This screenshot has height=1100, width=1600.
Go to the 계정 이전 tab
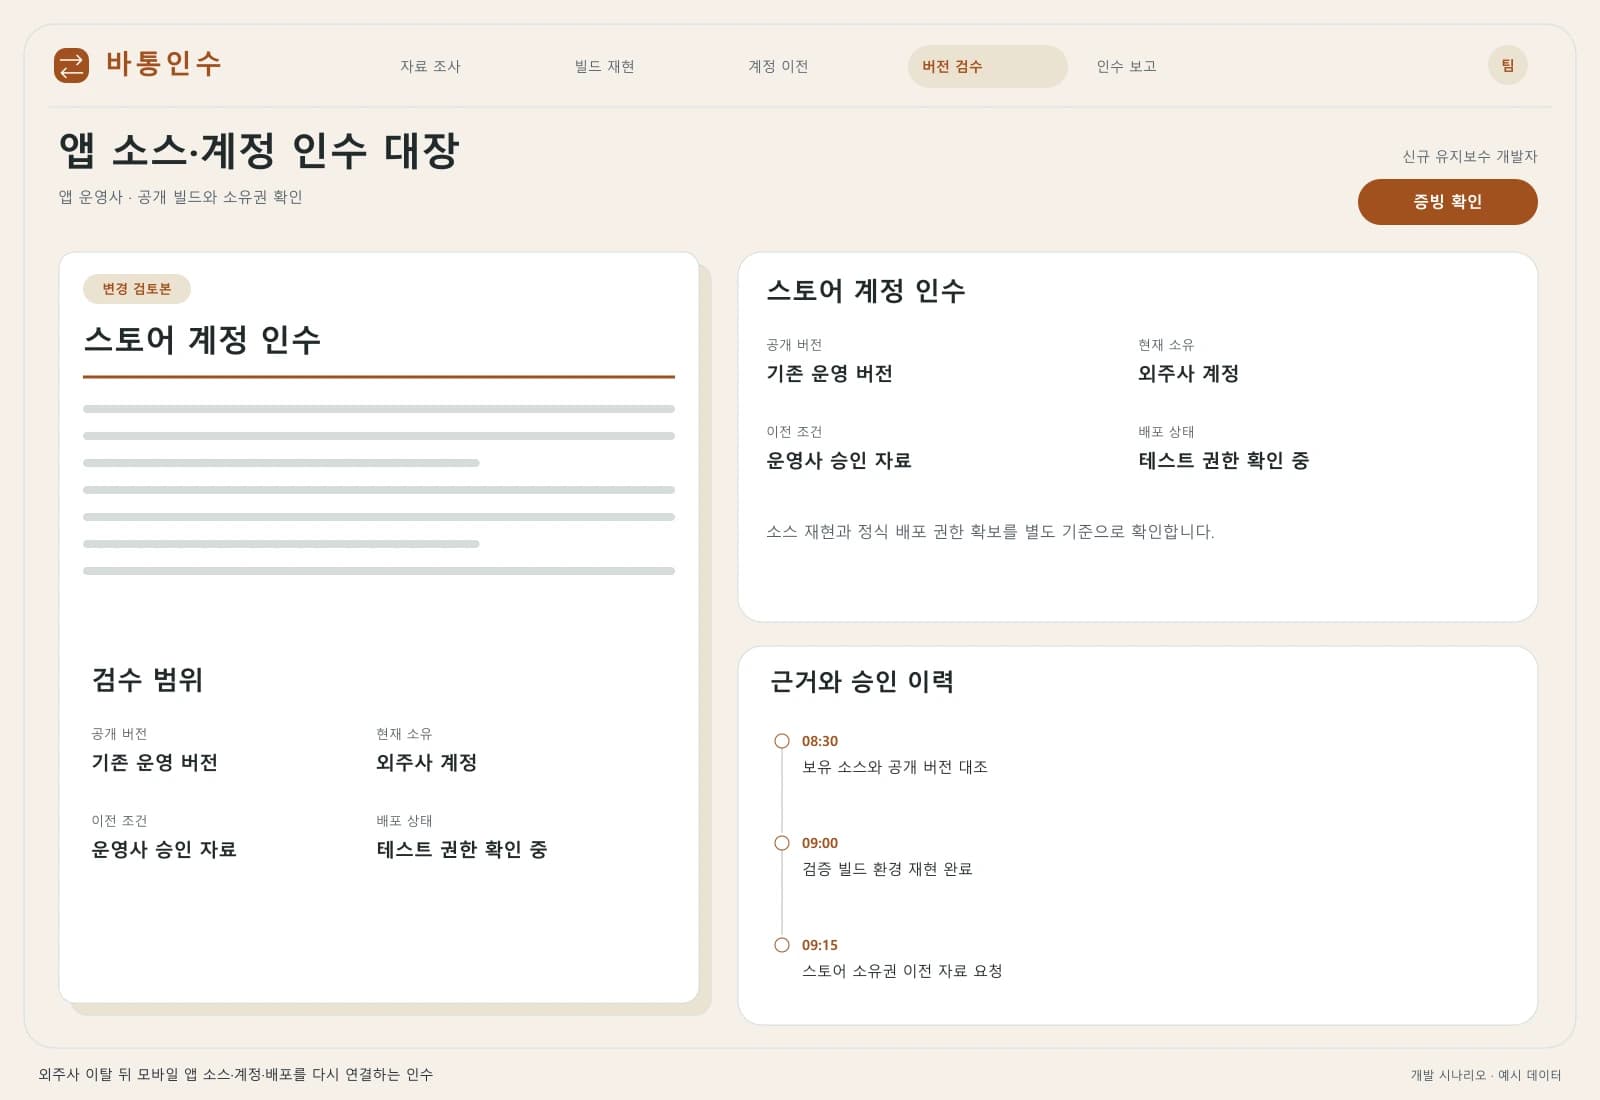(x=778, y=66)
